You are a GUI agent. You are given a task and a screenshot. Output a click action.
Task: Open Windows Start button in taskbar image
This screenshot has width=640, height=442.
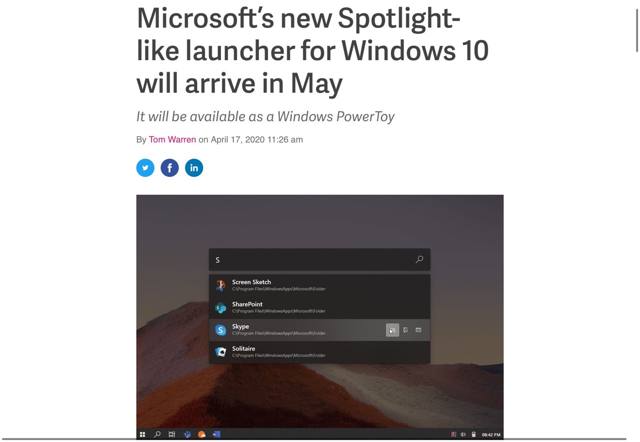click(142, 434)
